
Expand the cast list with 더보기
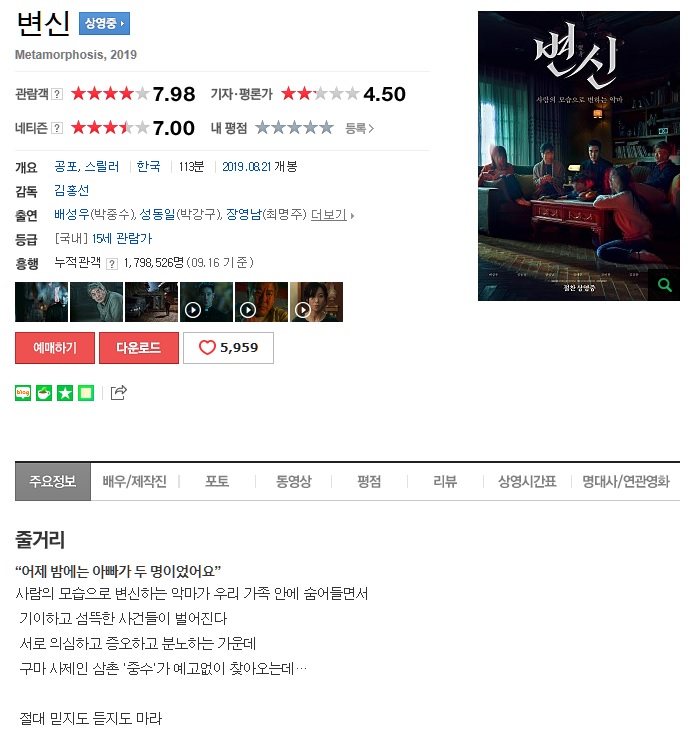(x=332, y=215)
